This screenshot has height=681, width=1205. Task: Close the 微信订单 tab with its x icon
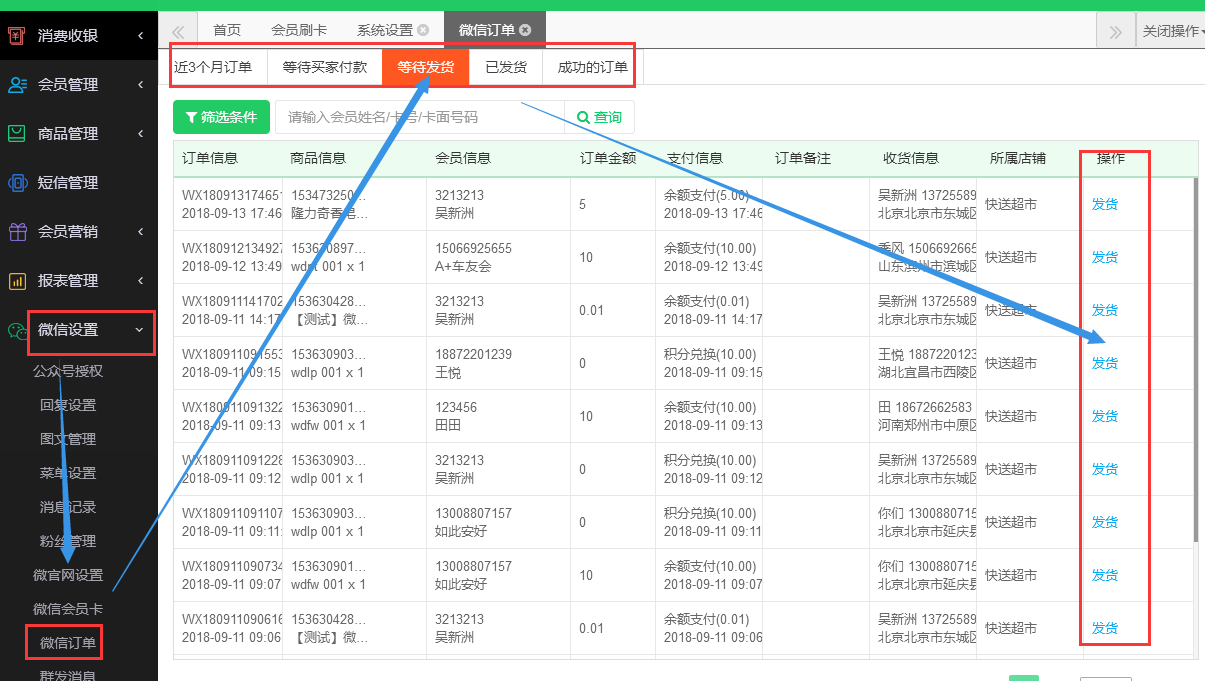[525, 30]
